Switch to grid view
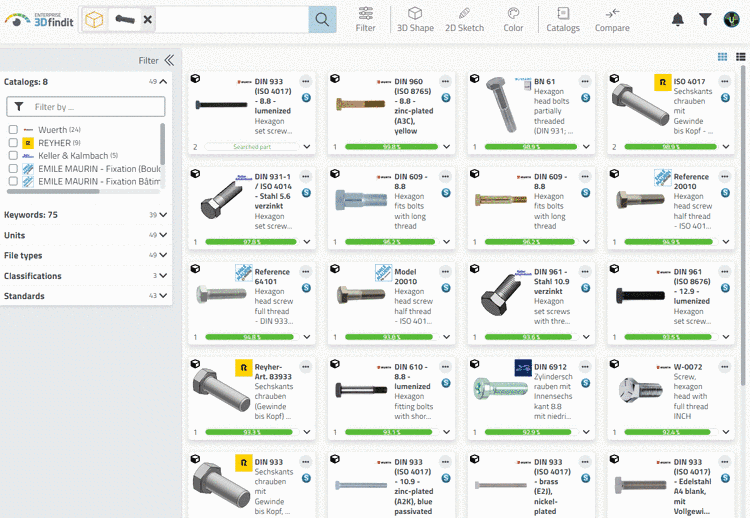This screenshot has height=518, width=750. pos(723,57)
